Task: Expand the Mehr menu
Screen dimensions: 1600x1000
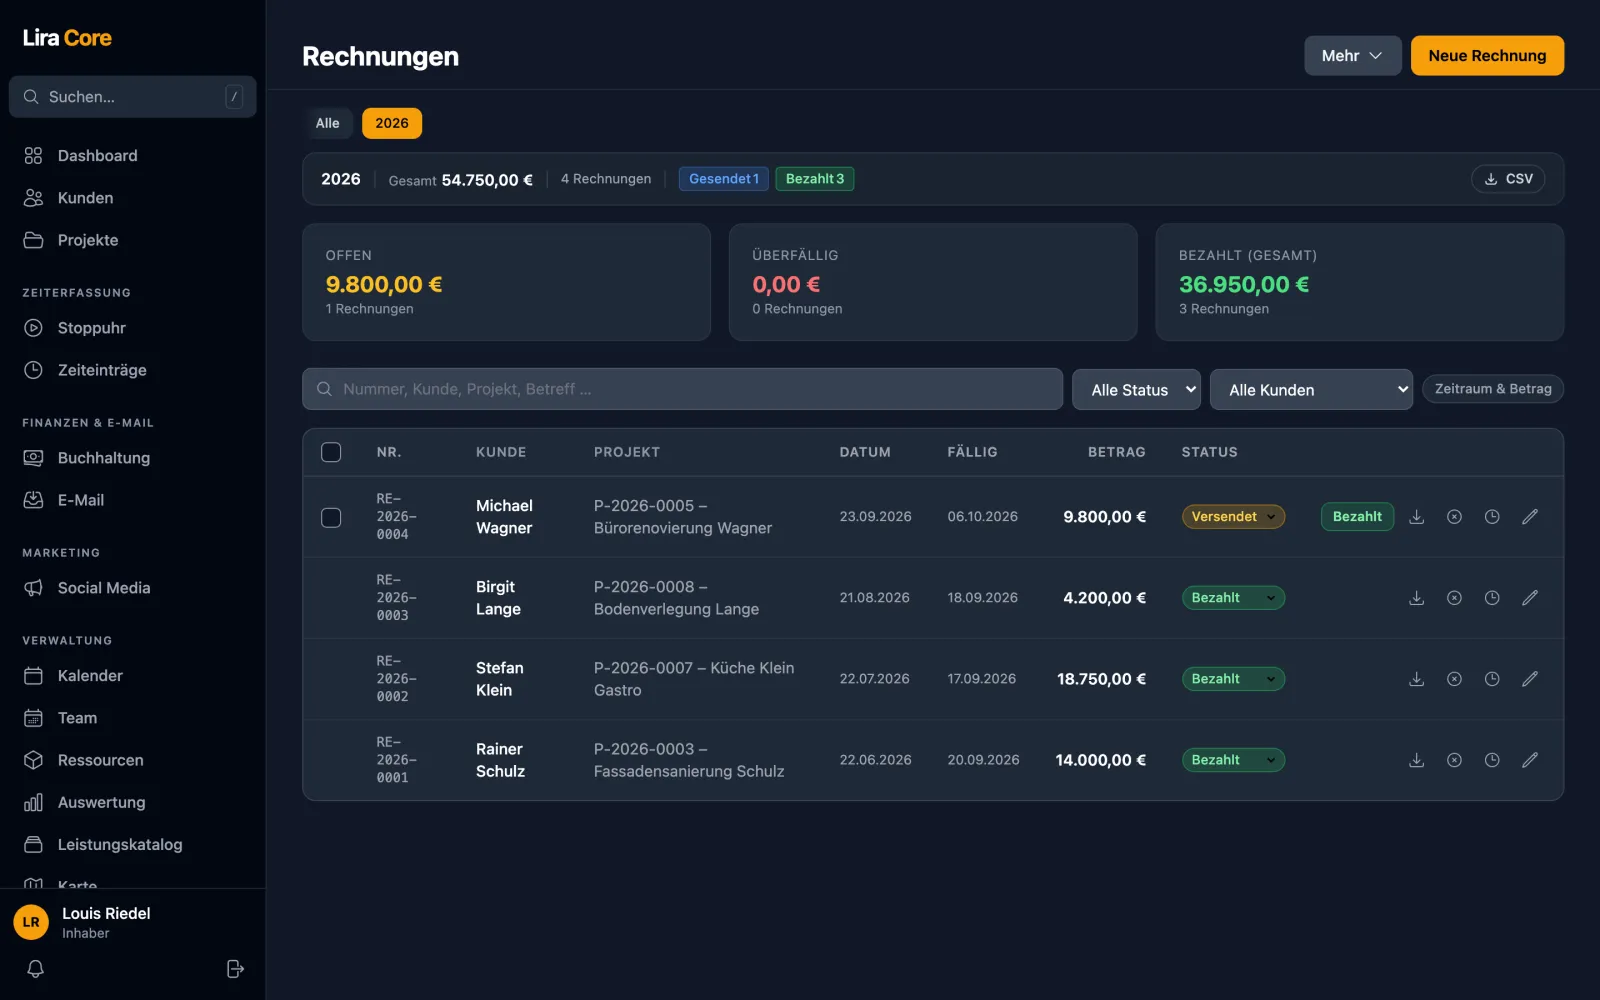Action: pos(1352,56)
